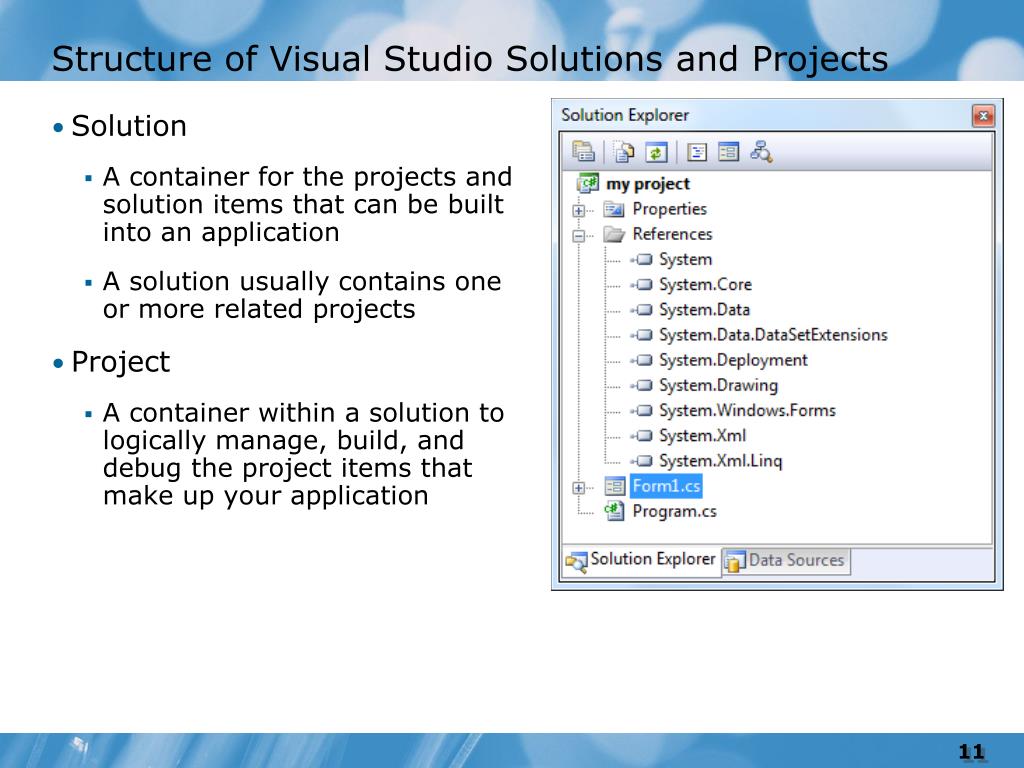Expand the Form1.cs node
Viewport: 1024px width, 768px height.
(x=579, y=488)
